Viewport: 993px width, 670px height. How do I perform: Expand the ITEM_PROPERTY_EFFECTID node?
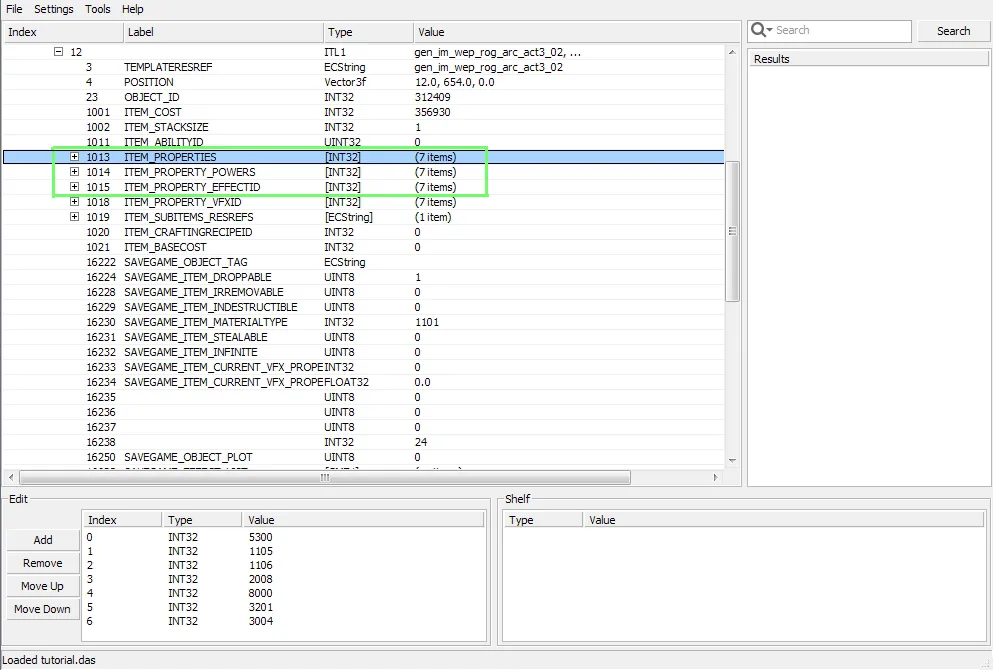(74, 187)
